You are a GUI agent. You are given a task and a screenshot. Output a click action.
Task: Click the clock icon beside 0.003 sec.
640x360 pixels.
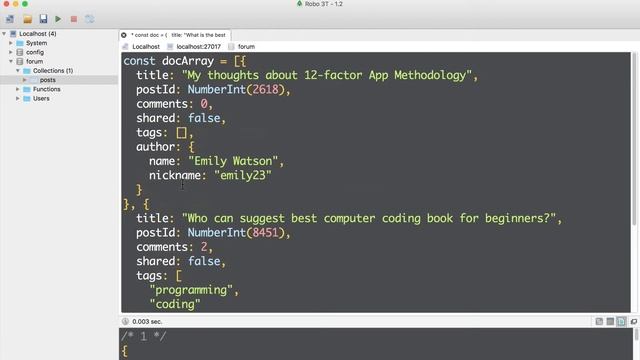coord(125,322)
